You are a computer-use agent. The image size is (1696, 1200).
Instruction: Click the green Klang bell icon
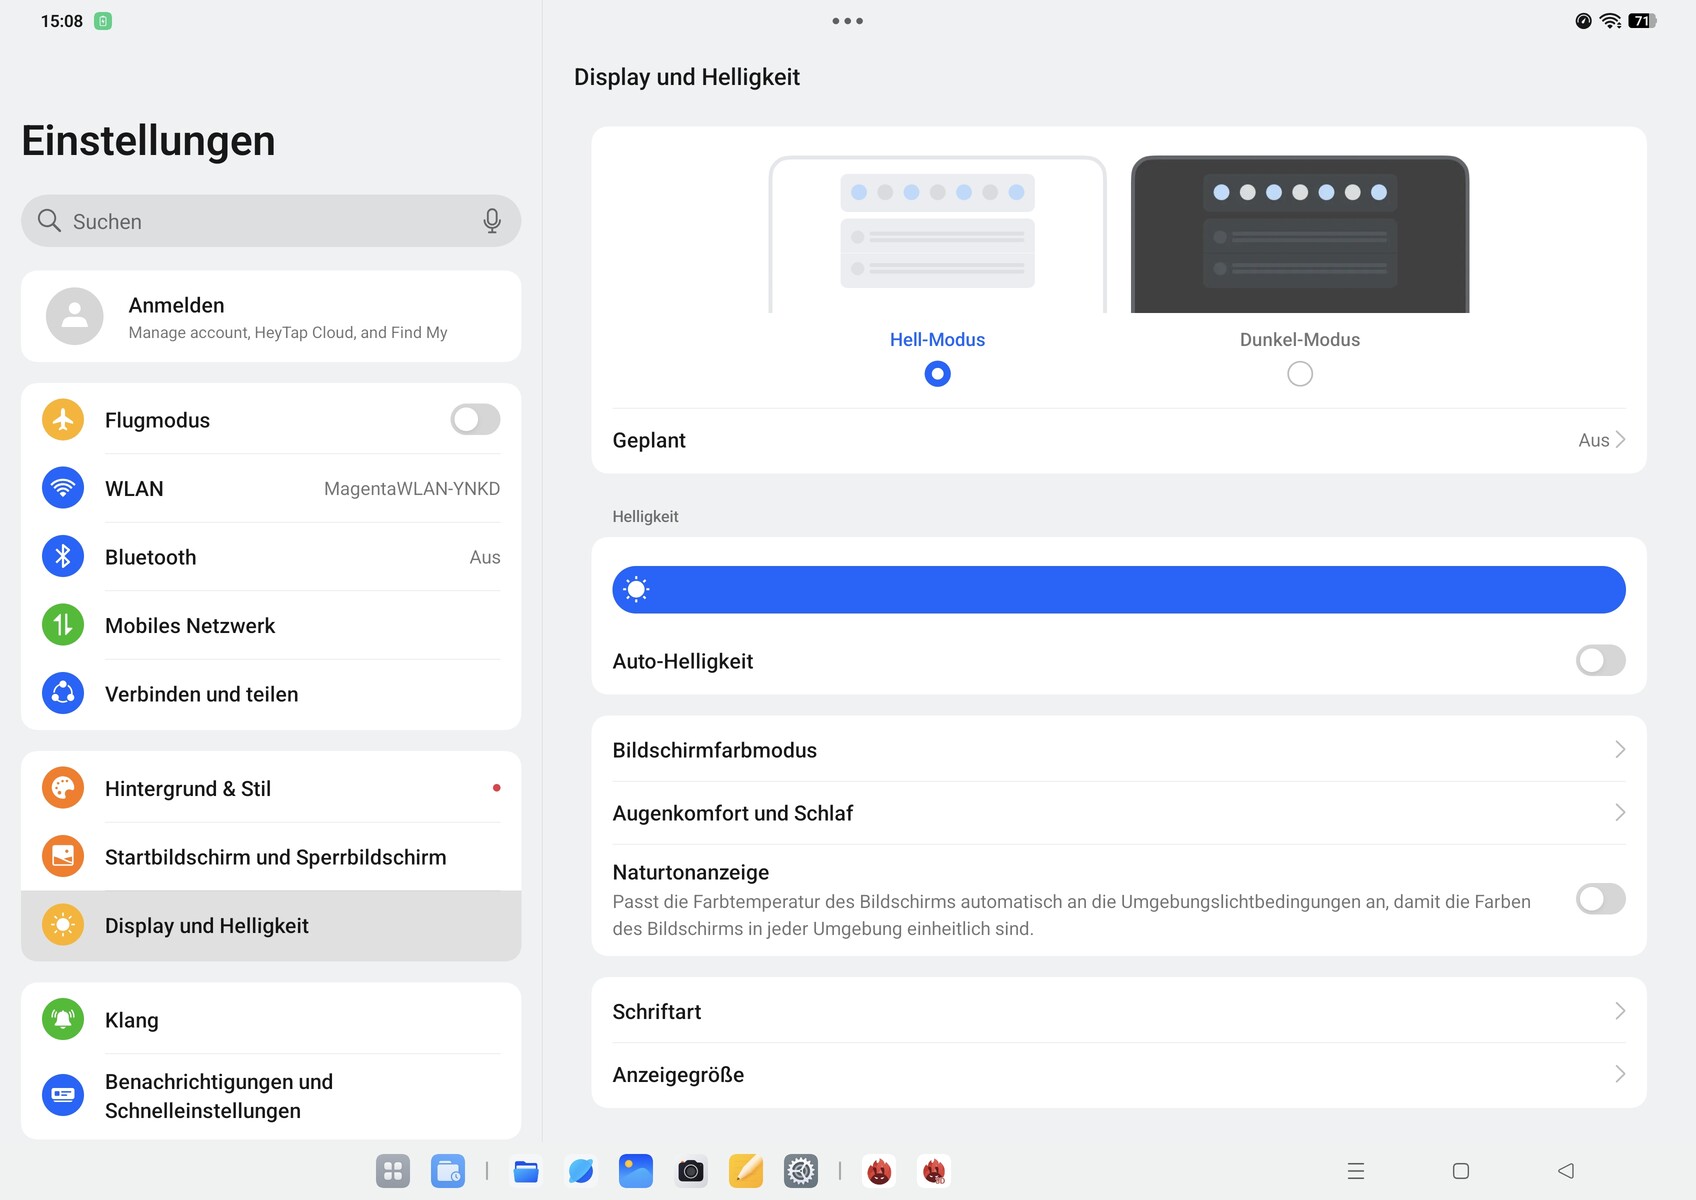pos(63,1019)
